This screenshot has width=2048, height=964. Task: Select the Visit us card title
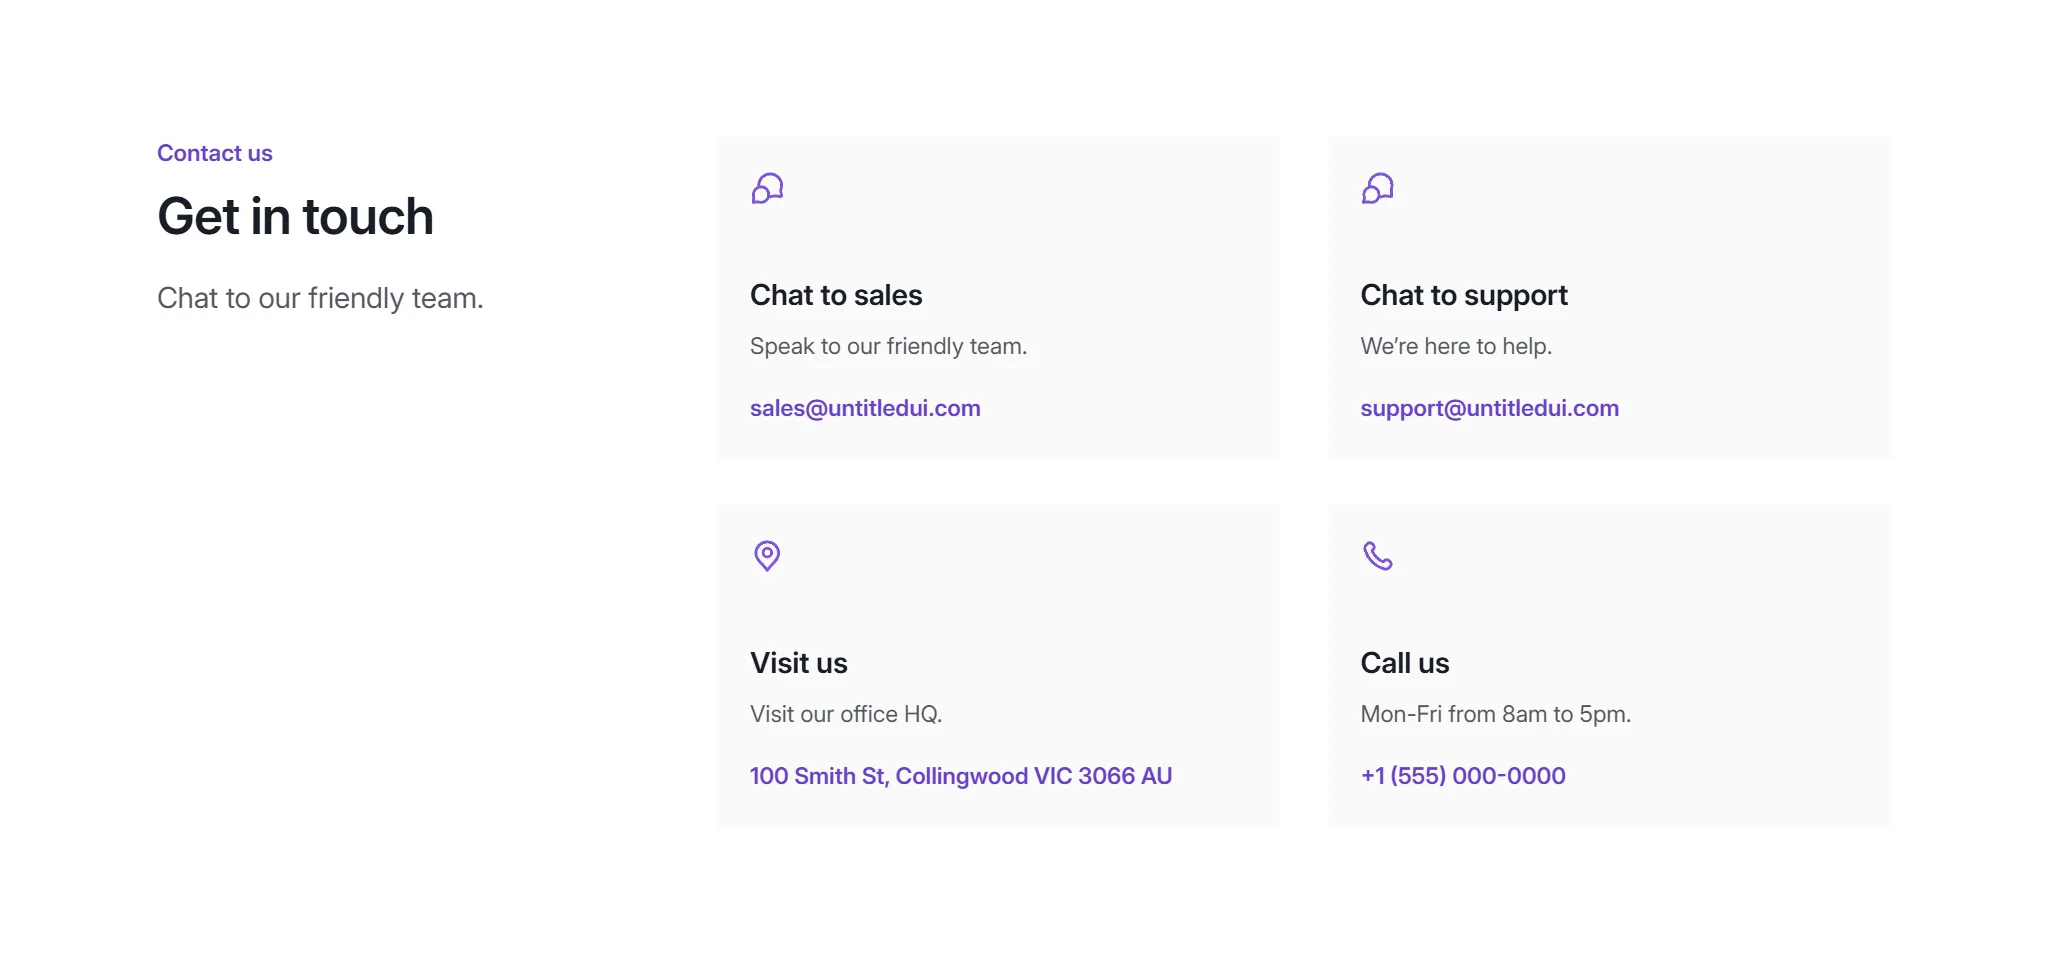799,663
